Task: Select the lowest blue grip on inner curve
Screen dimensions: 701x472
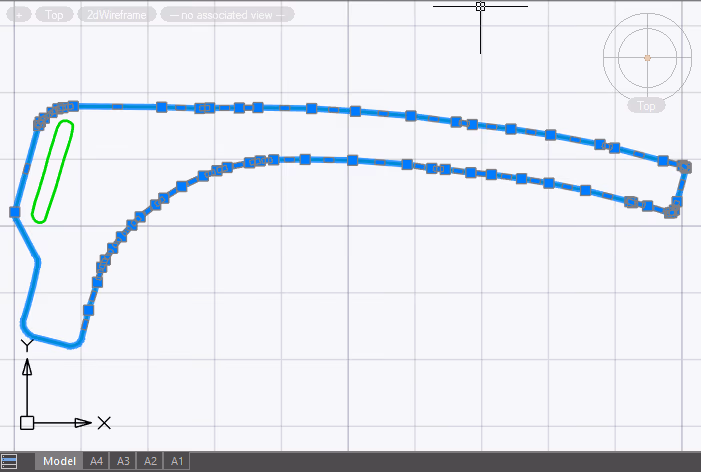Action: click(89, 310)
